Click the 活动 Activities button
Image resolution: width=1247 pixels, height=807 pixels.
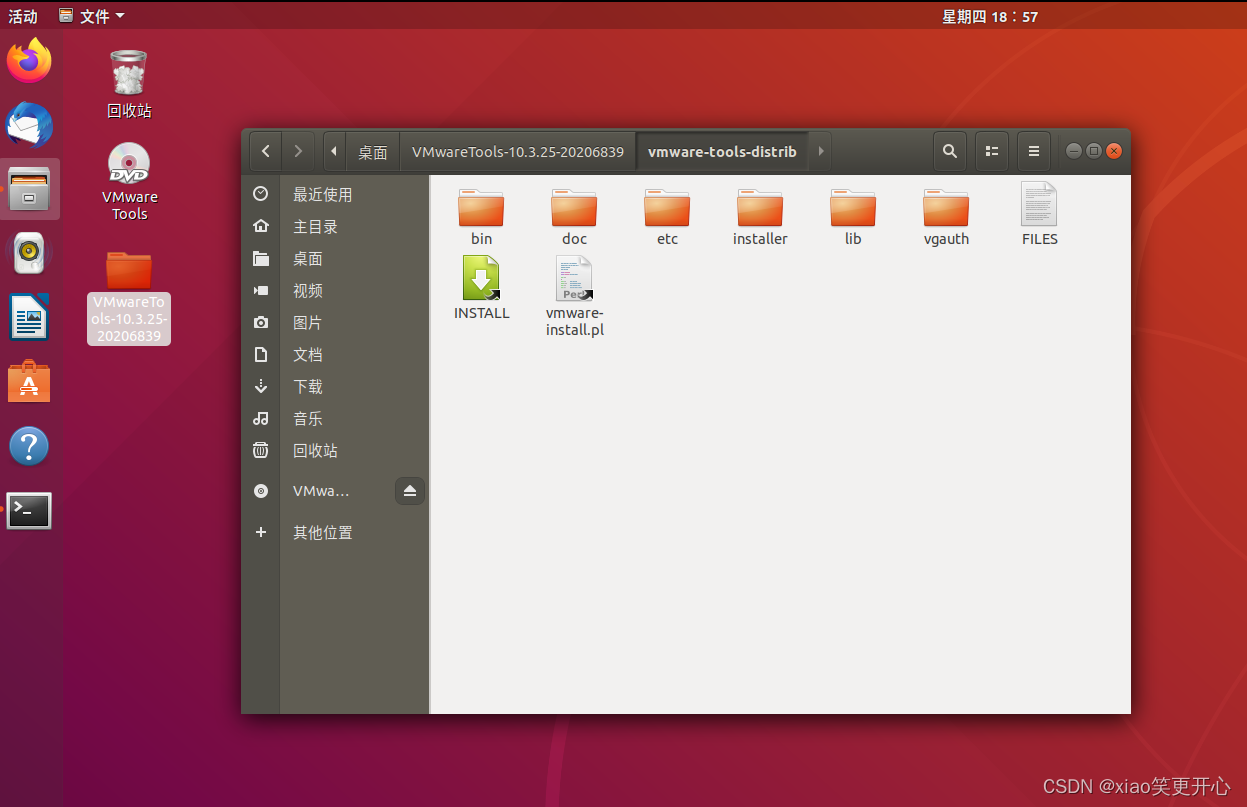click(23, 15)
